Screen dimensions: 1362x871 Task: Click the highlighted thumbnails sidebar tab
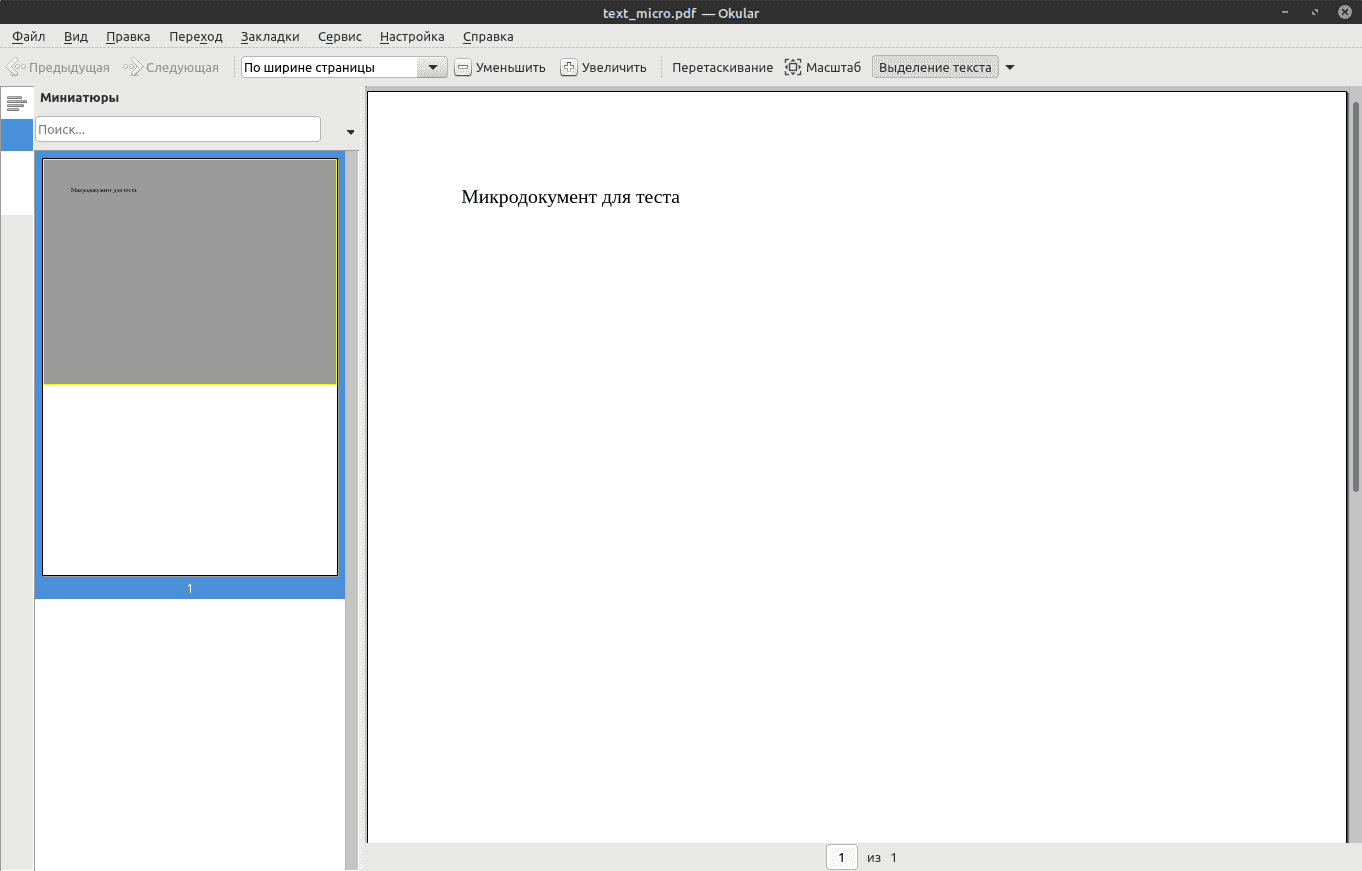[16, 135]
